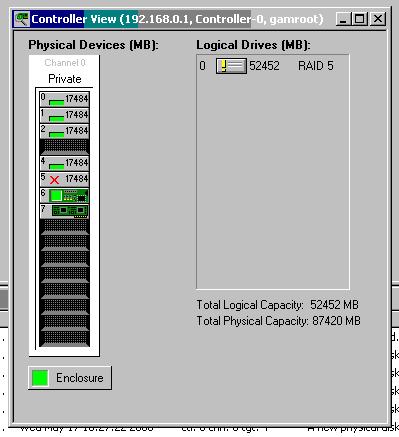The height and width of the screenshot is (437, 399).
Task: Select physical disk 4 drive icon
Action: 56,166
